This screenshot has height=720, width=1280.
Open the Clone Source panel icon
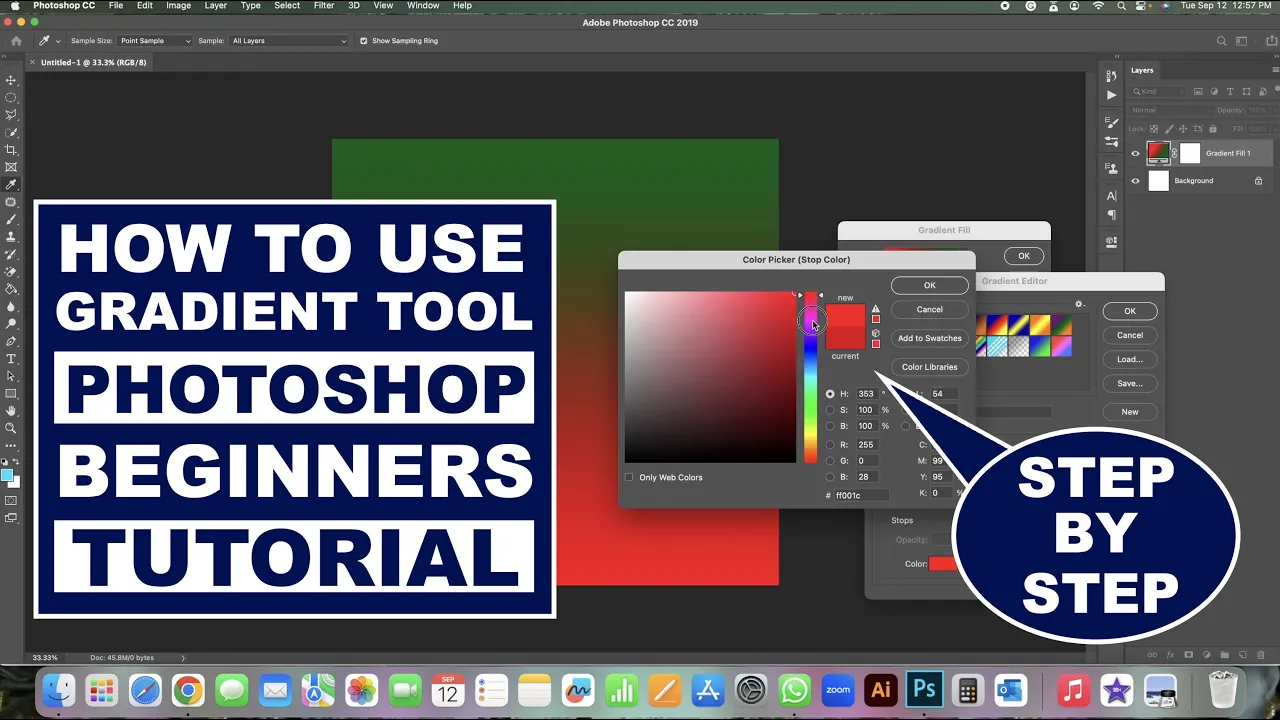1111,167
